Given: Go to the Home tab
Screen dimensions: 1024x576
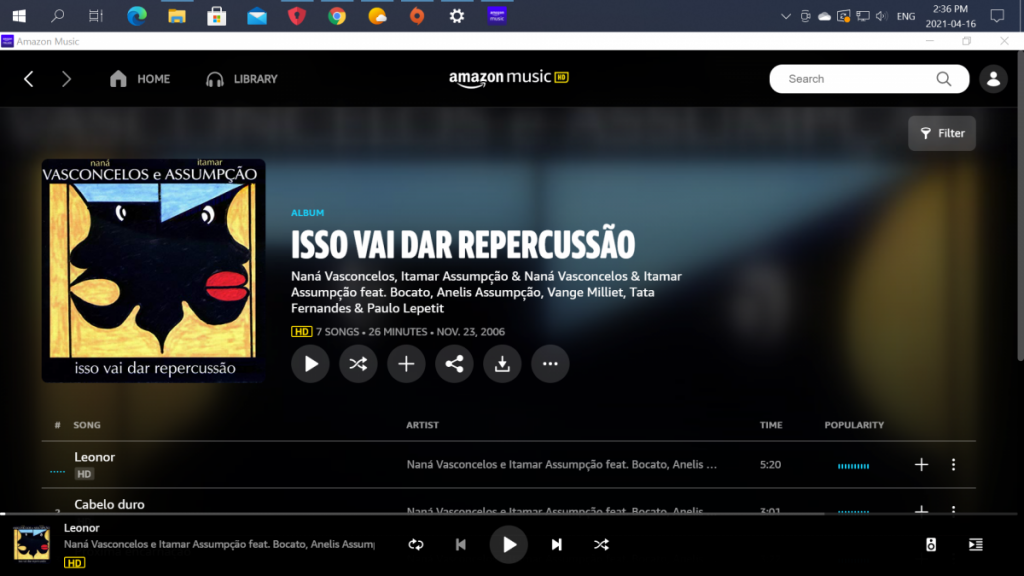Looking at the screenshot, I should pyautogui.click(x=140, y=79).
